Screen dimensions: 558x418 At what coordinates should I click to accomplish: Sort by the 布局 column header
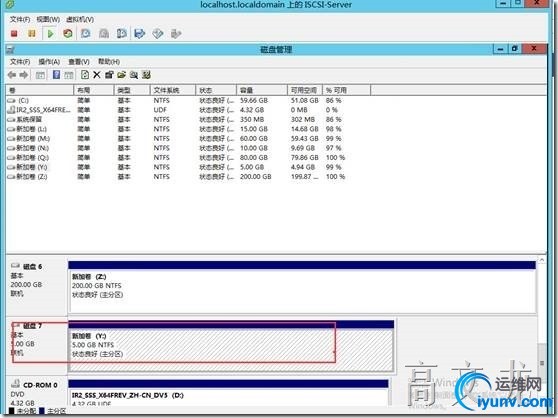click(x=94, y=90)
